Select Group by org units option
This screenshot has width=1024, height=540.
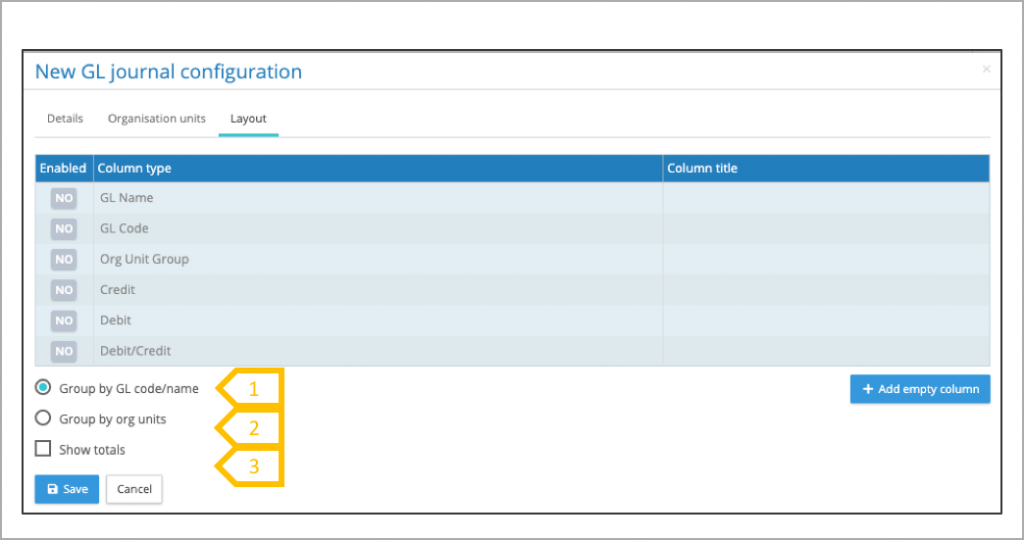point(43,419)
